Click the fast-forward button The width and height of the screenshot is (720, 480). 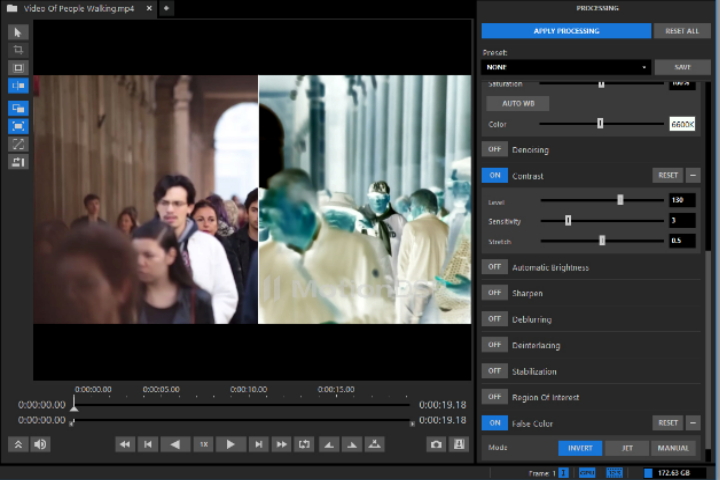click(281, 444)
